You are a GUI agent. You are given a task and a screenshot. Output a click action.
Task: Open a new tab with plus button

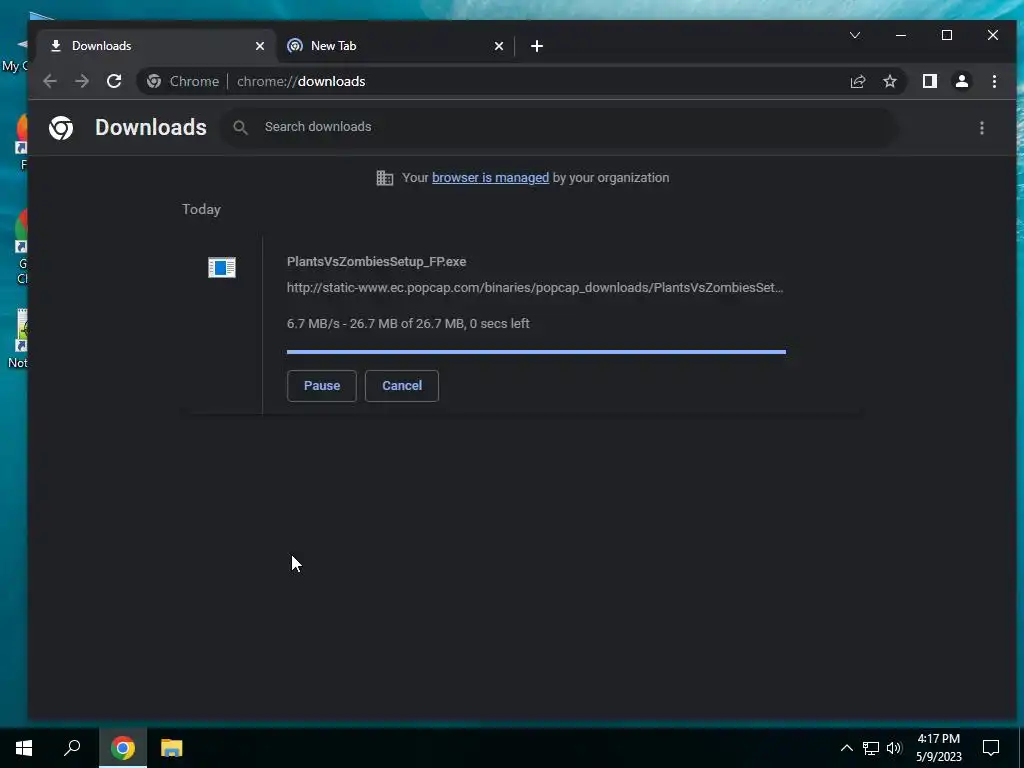tap(537, 46)
